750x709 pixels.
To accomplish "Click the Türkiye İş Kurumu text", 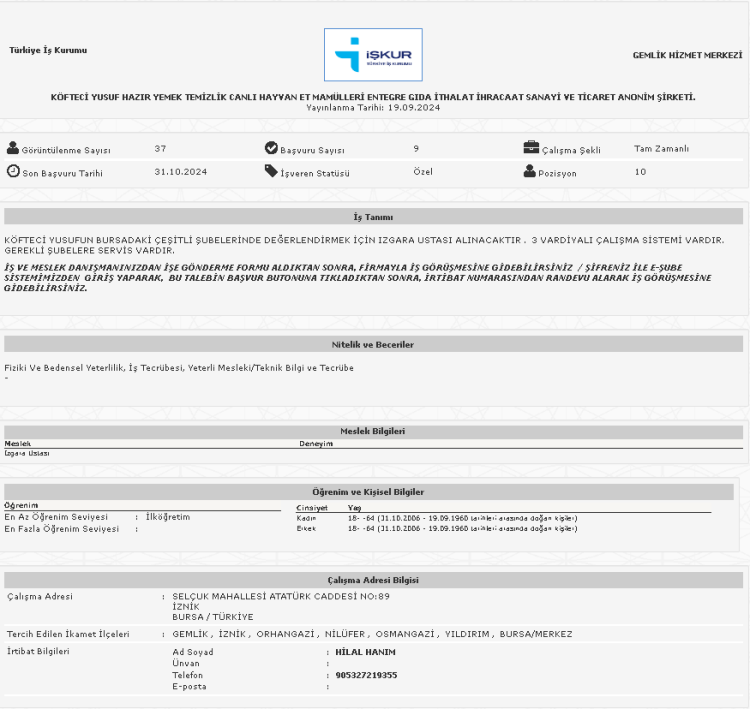I will [x=48, y=50].
